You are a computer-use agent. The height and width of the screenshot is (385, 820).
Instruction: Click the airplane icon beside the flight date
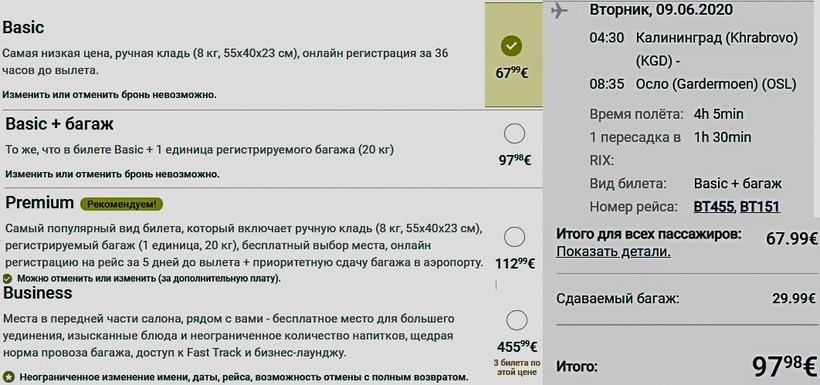559,10
